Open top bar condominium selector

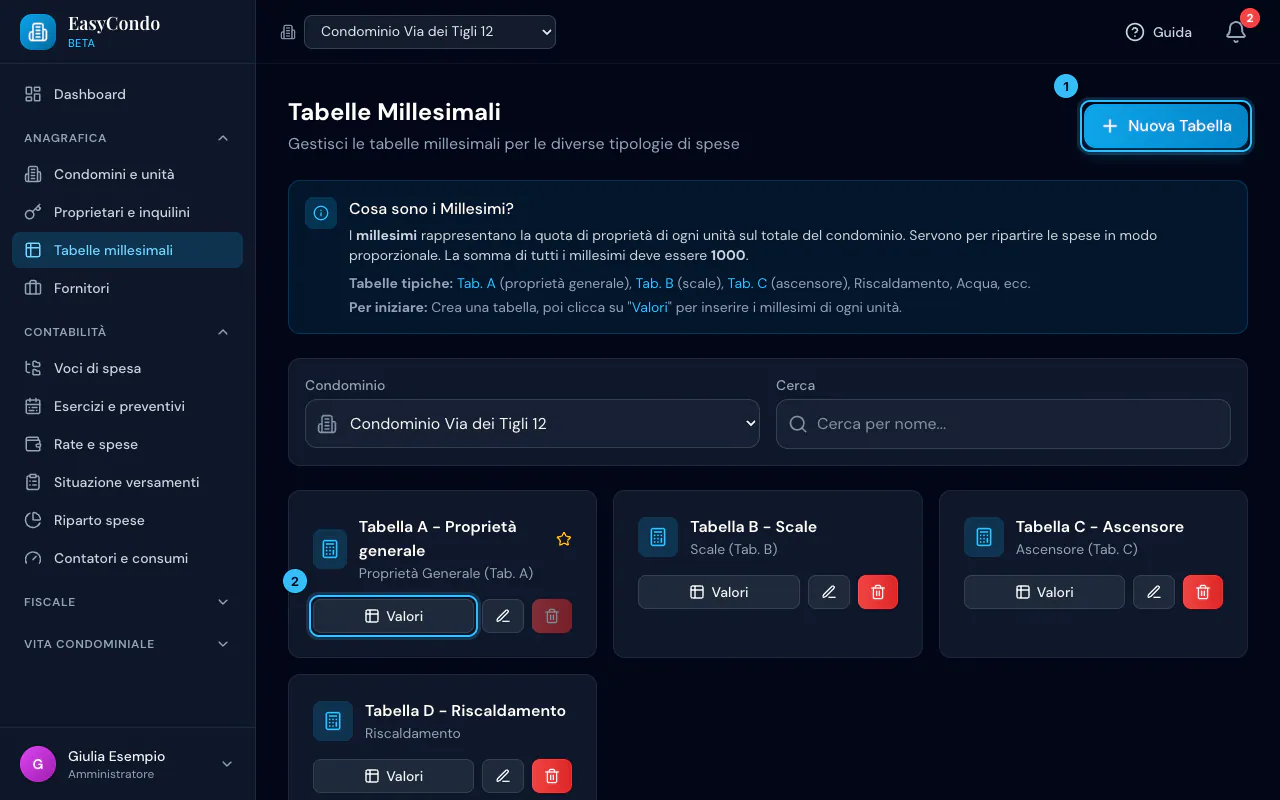coord(430,32)
